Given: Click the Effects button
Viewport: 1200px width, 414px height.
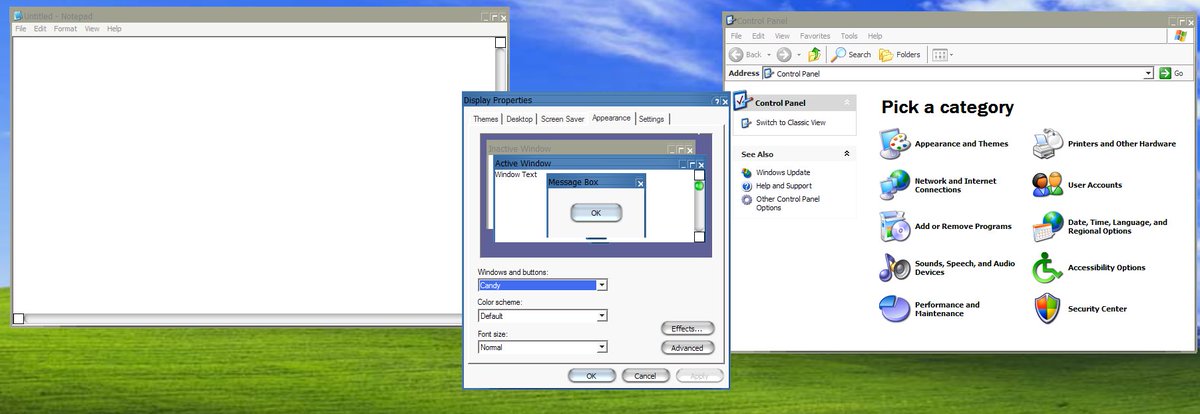Looking at the screenshot, I should point(687,328).
